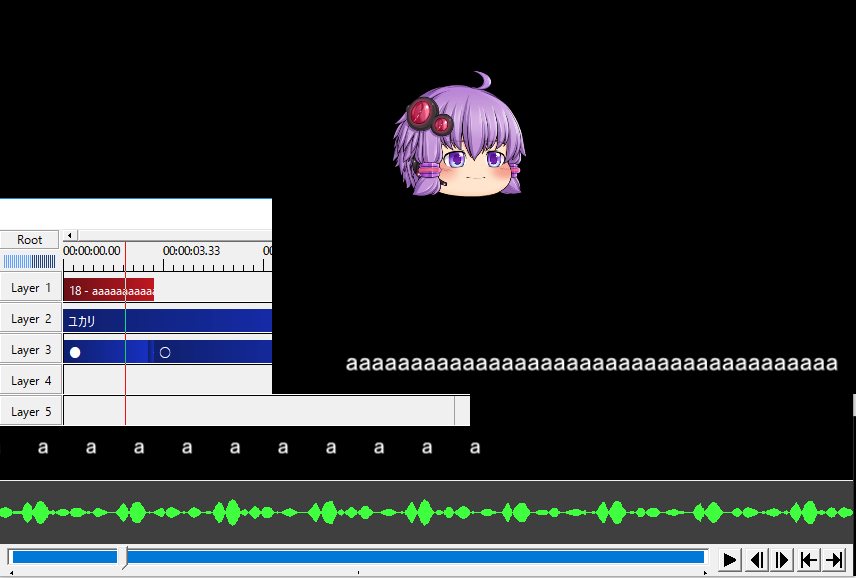This screenshot has height=578, width=856.
Task: Click the timeline zoom gauge under Root
Action: click(x=30, y=262)
